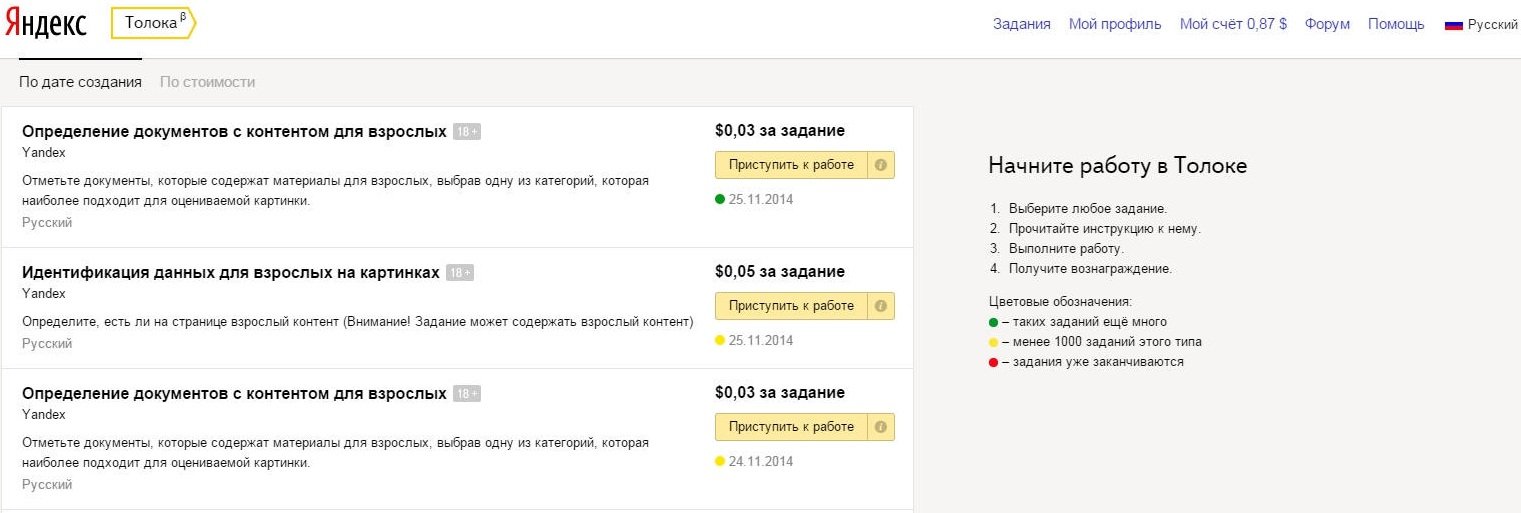Click the Russian flag icon
The width and height of the screenshot is (1521, 513).
[1453, 25]
